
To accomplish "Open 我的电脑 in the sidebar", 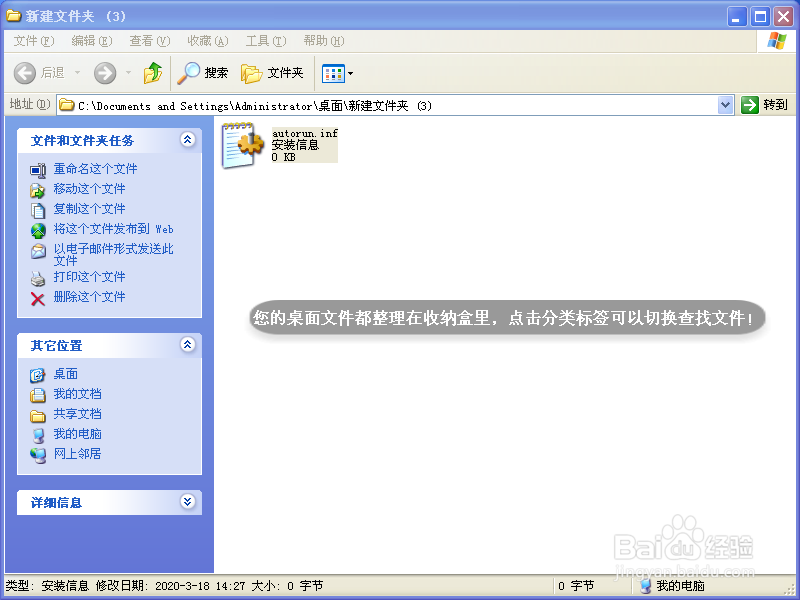I will 77,434.
